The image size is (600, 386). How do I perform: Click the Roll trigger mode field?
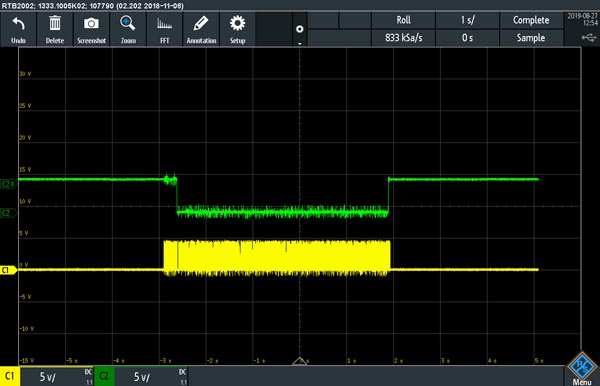(403, 20)
